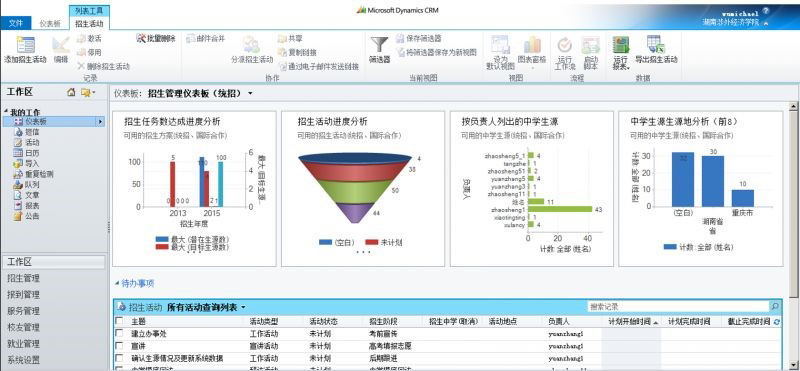Switch to the 仪表板 ribbon tab
This screenshot has width=800, height=371.
click(51, 23)
